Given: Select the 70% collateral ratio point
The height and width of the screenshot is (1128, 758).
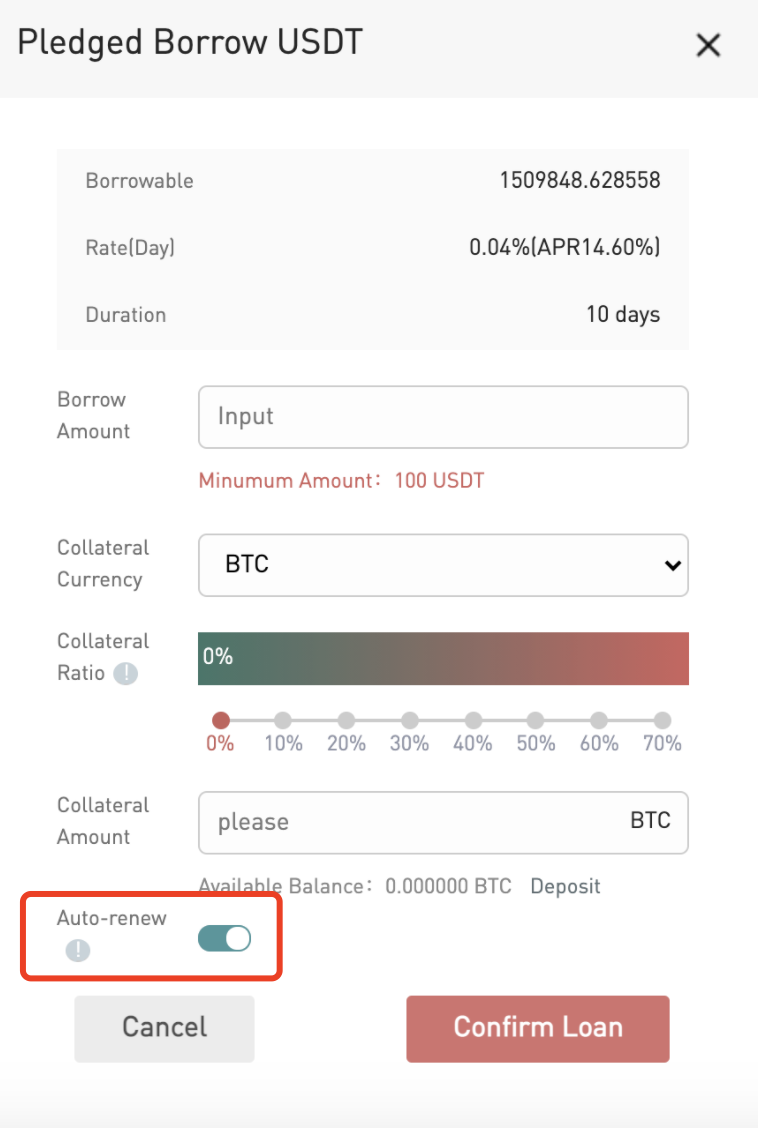Looking at the screenshot, I should [x=662, y=720].
